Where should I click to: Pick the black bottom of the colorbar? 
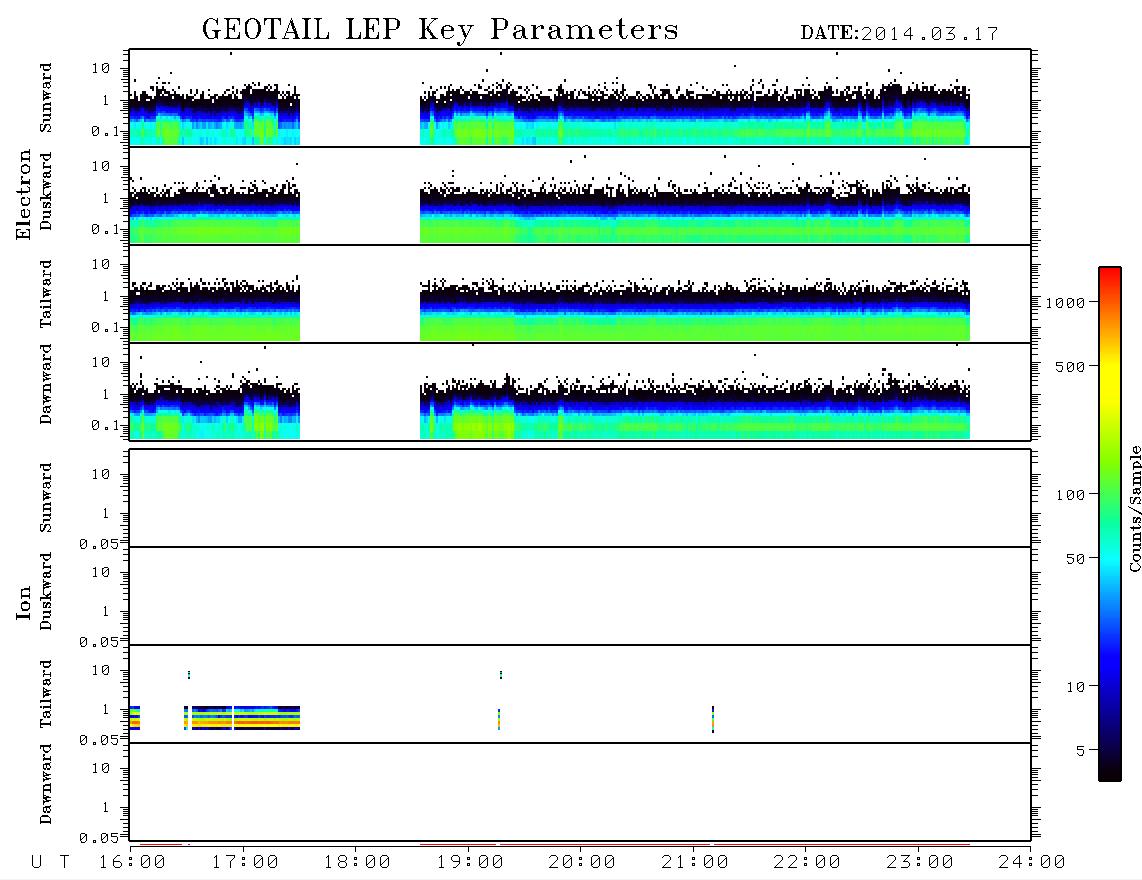pos(1109,772)
